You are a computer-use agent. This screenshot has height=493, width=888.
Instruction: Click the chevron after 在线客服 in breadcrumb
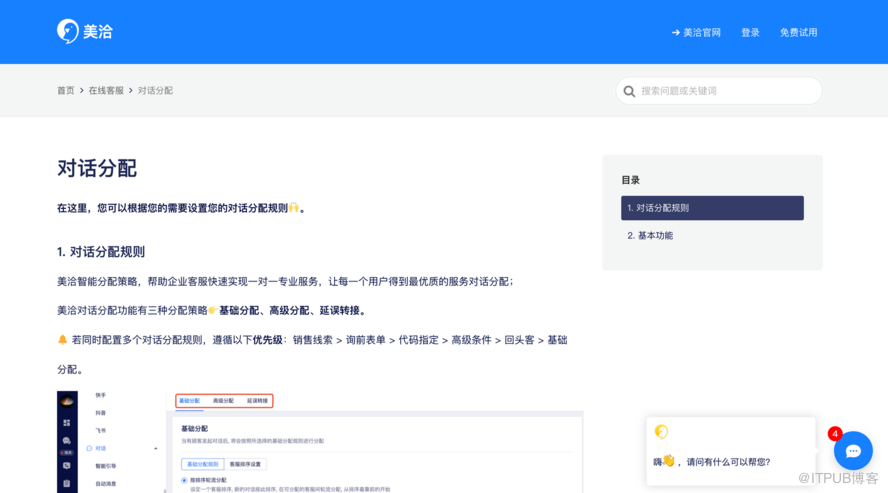[131, 91]
